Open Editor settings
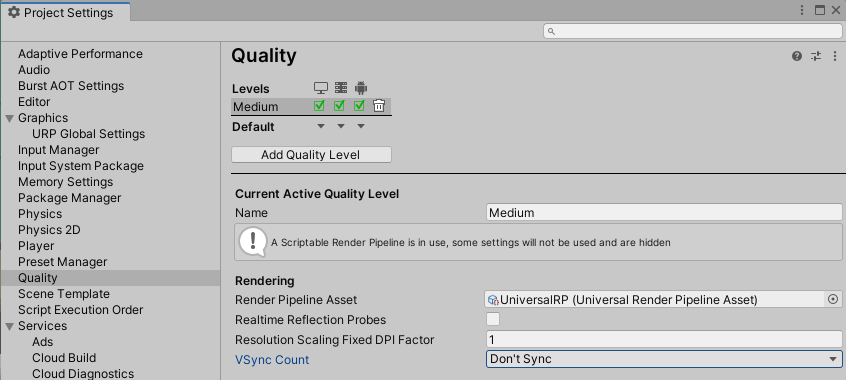Viewport: 846px width, 380px height. (x=34, y=102)
